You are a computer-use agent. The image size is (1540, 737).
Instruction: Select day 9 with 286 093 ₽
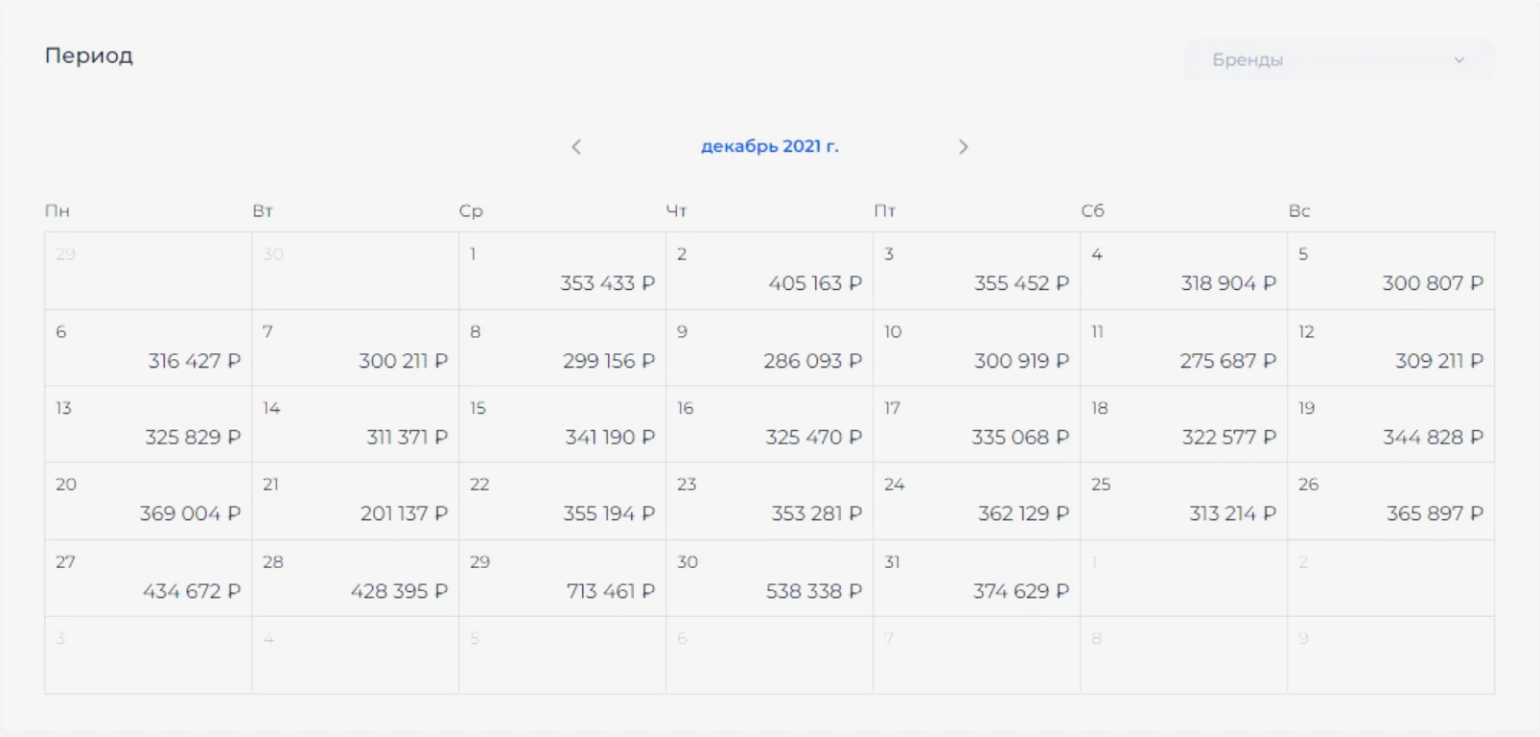[x=770, y=348]
